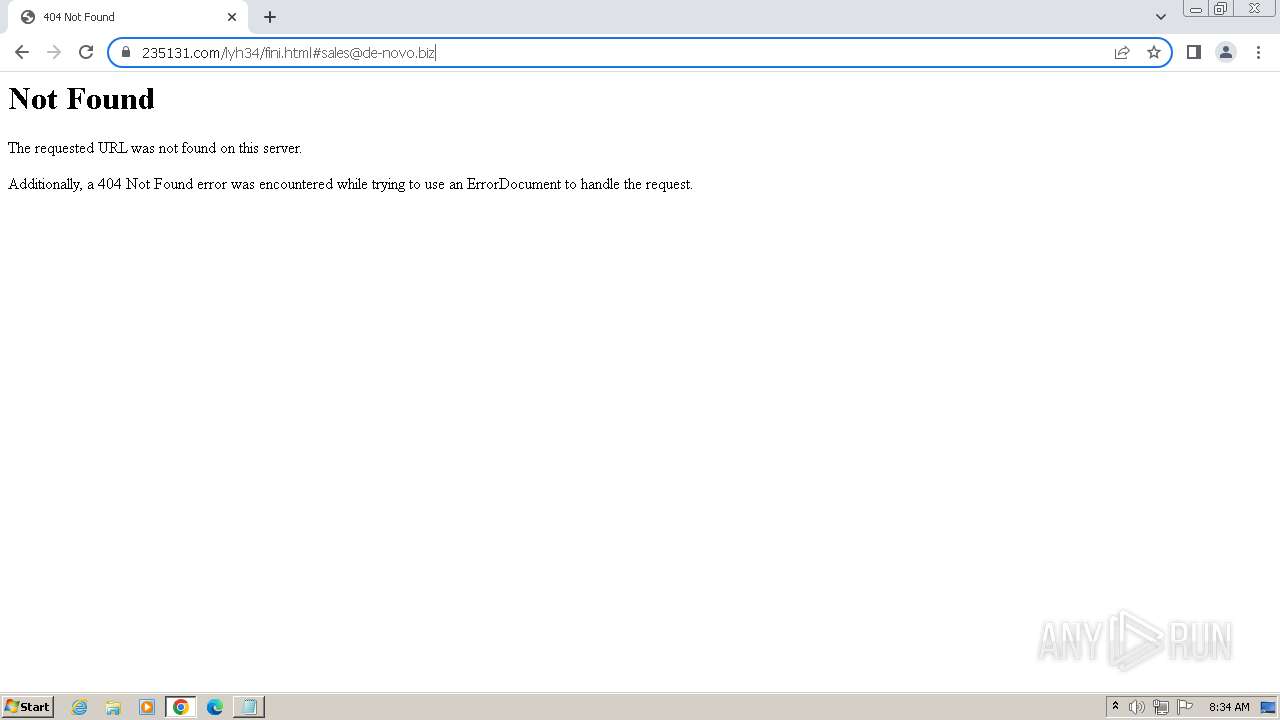
Task: Open the notepad taskbar item
Action: pyautogui.click(x=249, y=707)
